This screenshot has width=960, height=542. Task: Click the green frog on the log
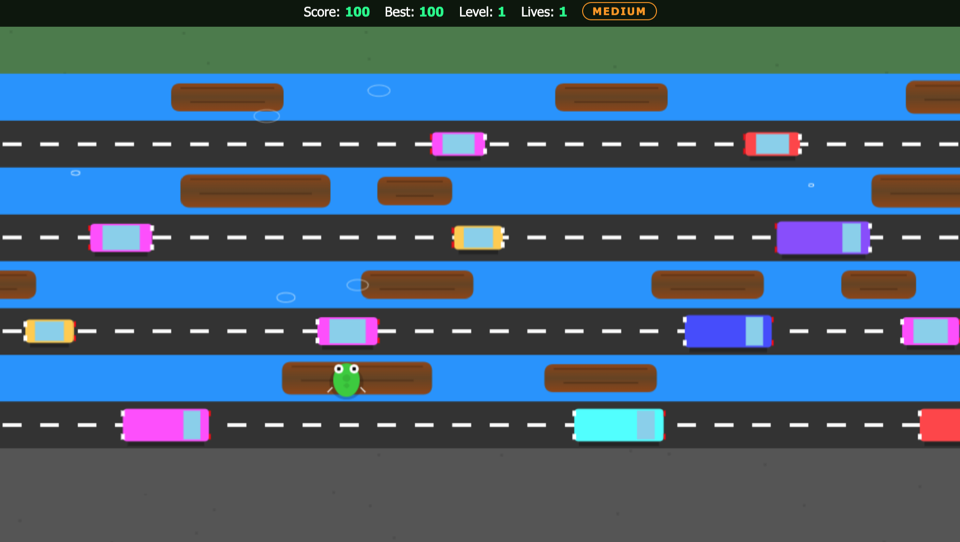[x=347, y=380]
